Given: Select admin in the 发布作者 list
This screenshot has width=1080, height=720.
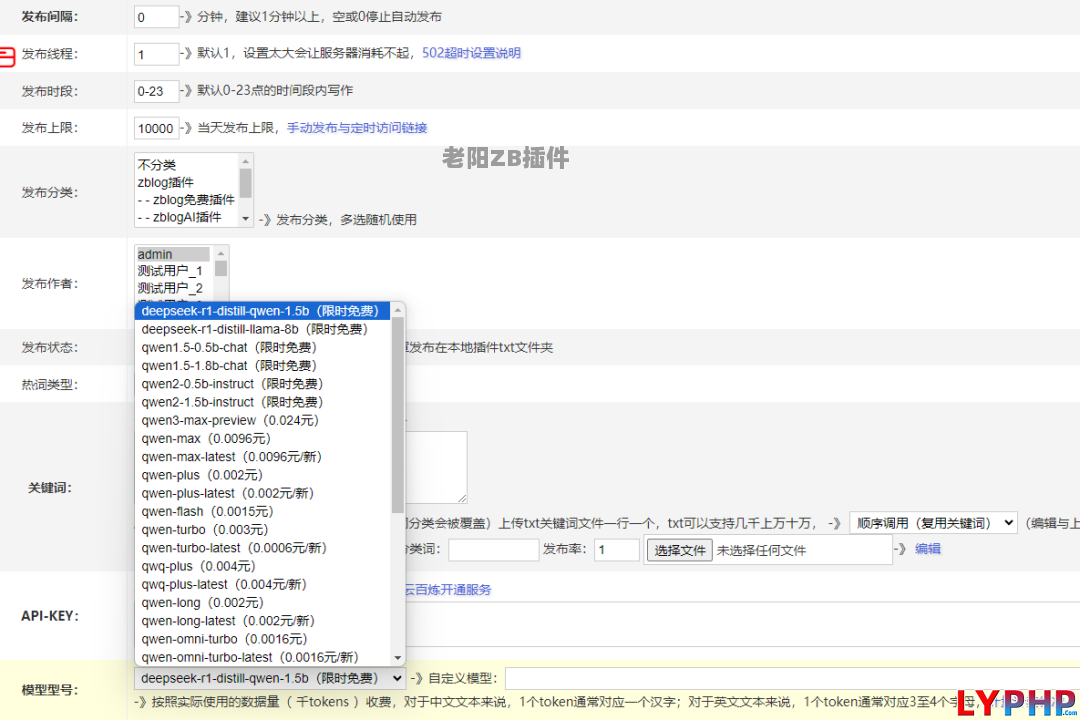Looking at the screenshot, I should pyautogui.click(x=174, y=254).
